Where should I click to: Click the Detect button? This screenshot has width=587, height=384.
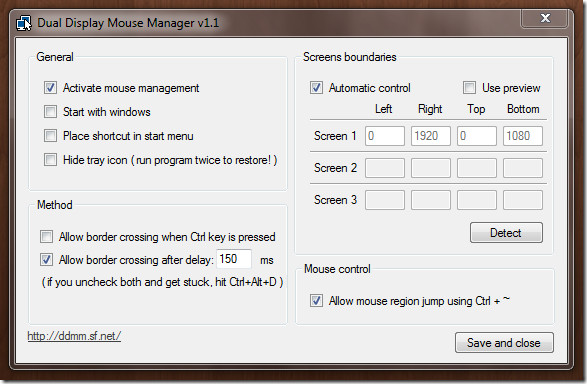506,232
